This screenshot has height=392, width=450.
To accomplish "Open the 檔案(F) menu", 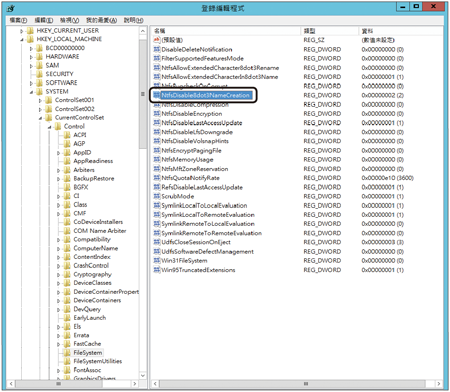I will 18,20.
